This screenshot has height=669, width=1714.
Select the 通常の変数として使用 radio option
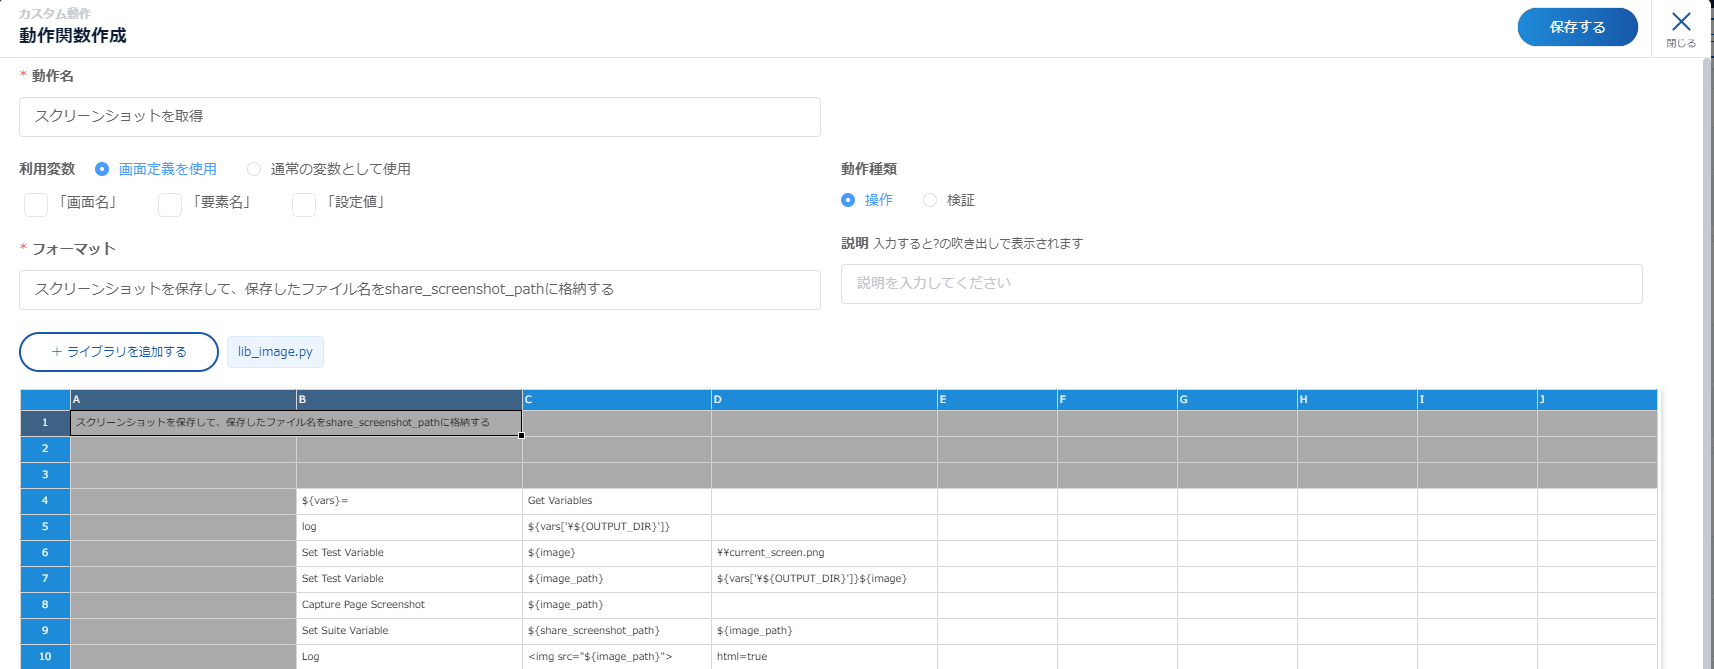[x=254, y=169]
